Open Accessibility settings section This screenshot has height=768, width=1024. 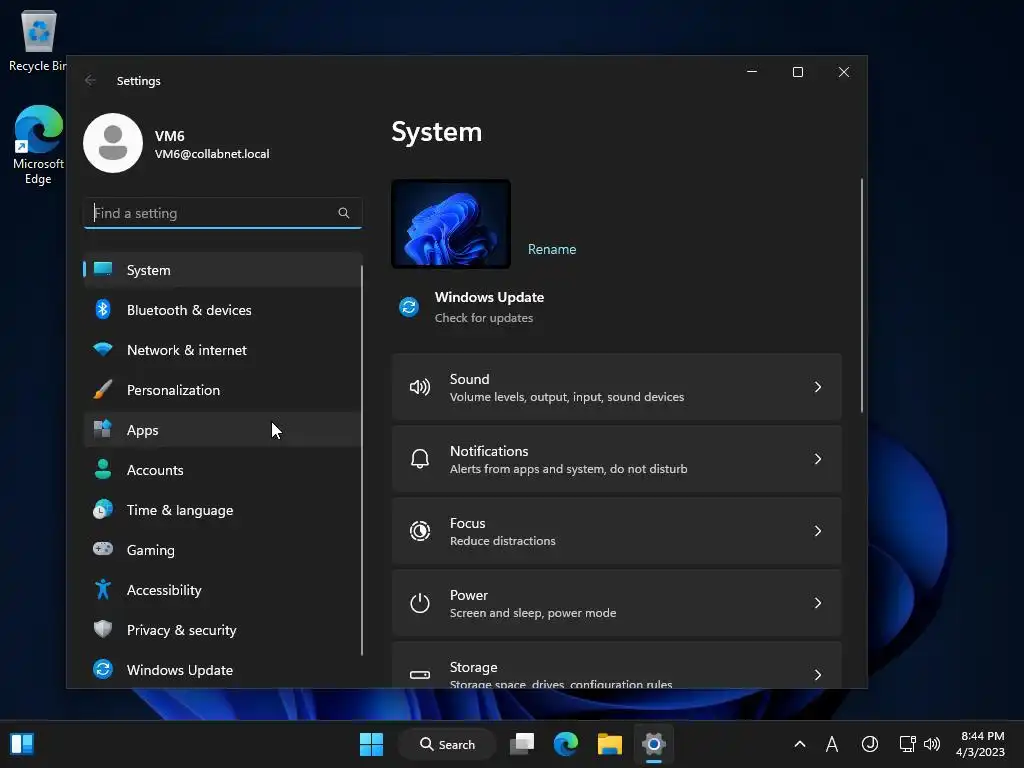click(x=223, y=590)
